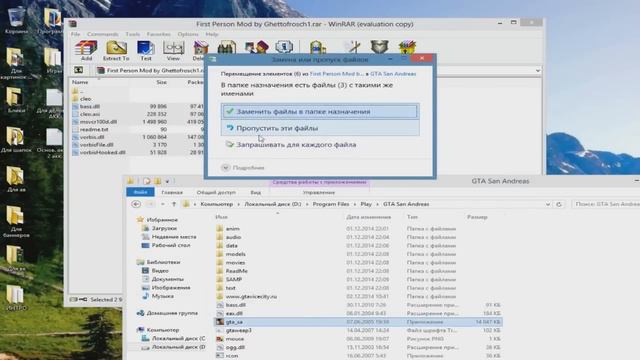
Task: Open WinRAR Commands menu
Action: click(102, 34)
